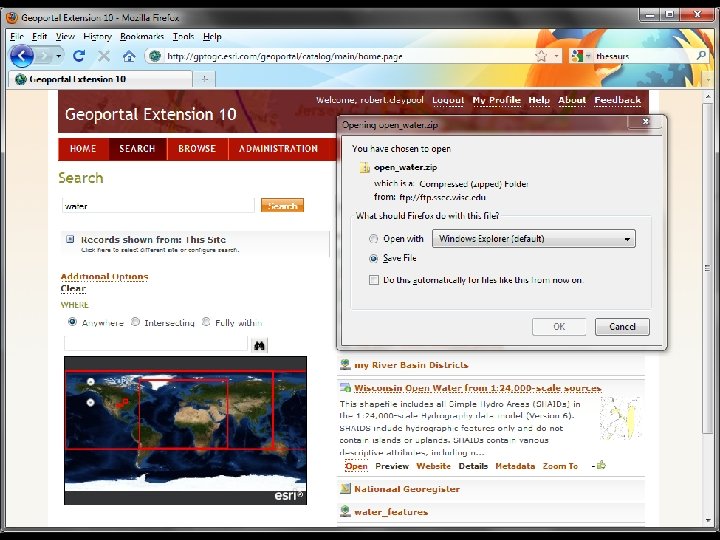Viewport: 720px width, 540px height.
Task: Open my River Basin Districts result
Action: tap(411, 366)
